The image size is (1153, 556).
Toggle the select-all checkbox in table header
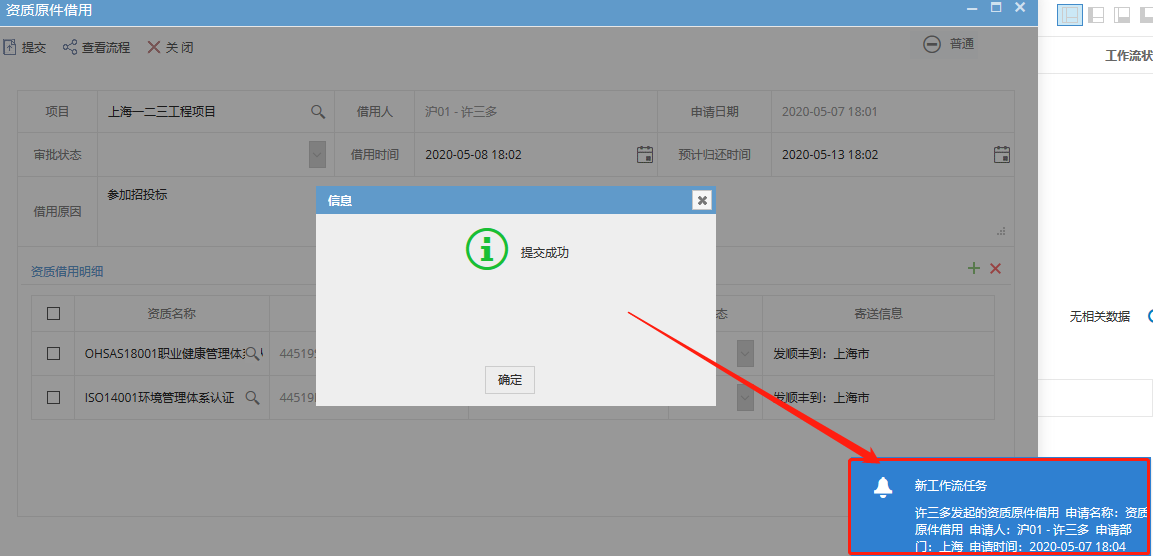tap(54, 313)
